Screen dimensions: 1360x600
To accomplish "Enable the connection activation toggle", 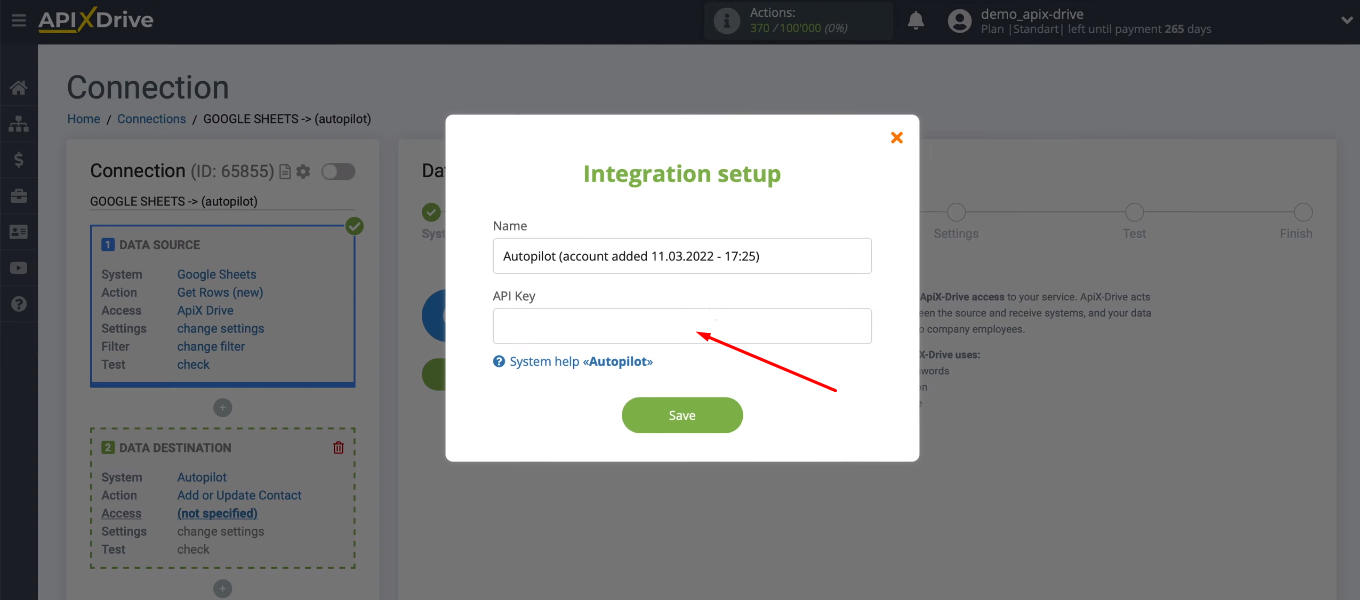I will point(338,171).
